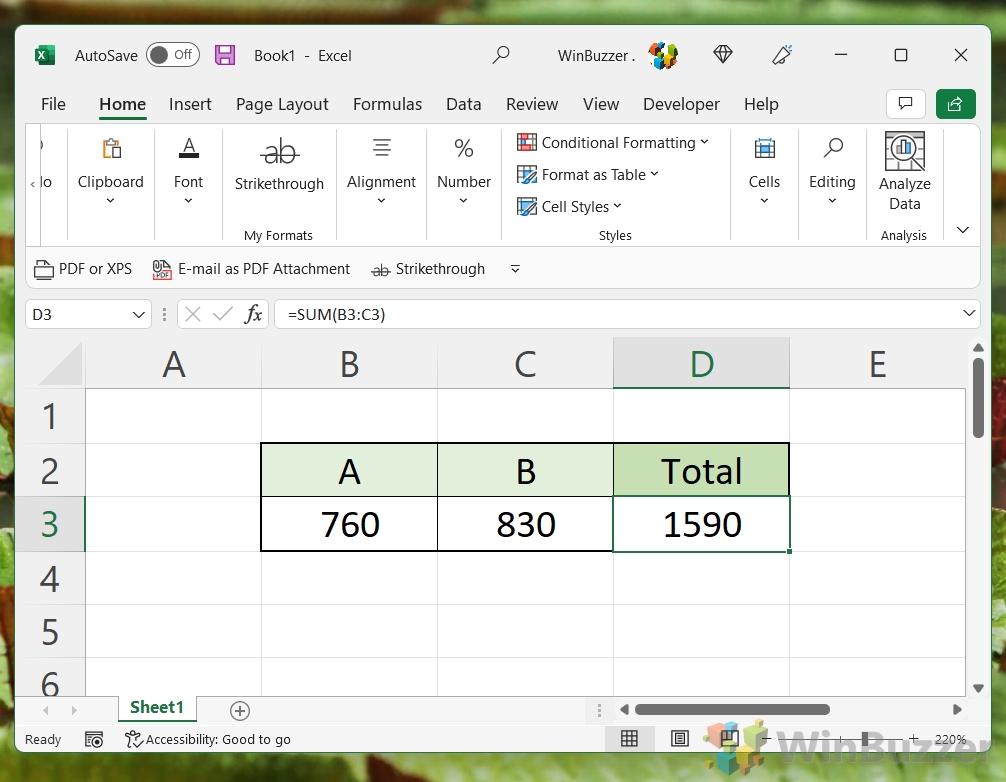The image size is (1006, 782).
Task: Click PDF or XPS quick access button
Action: pyautogui.click(x=83, y=269)
